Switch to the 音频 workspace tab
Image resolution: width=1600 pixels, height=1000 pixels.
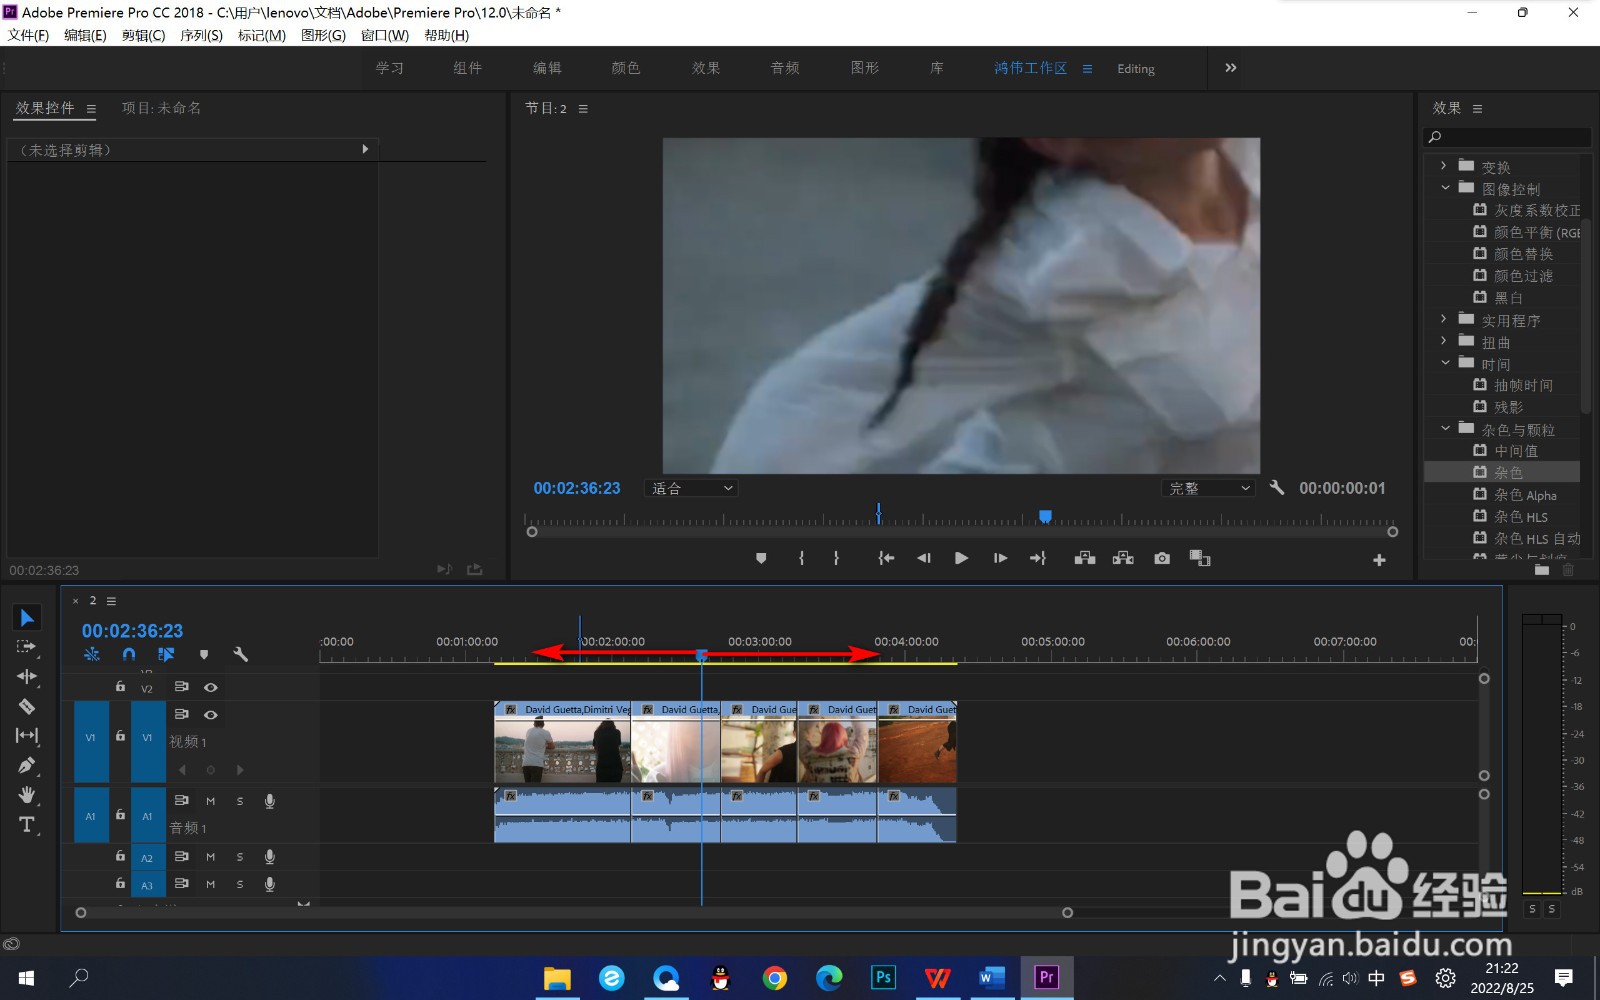pos(785,68)
